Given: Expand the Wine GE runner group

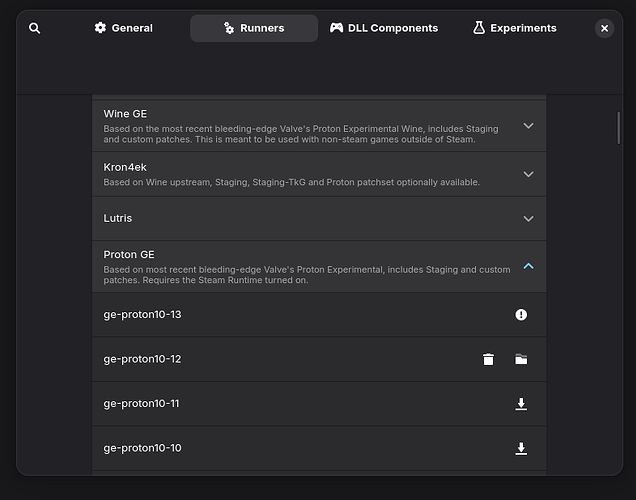Looking at the screenshot, I should (528, 126).
